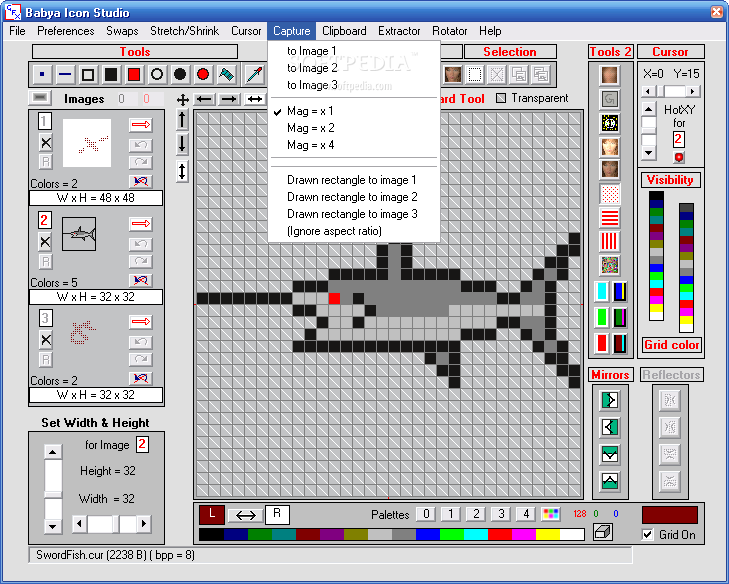Pick the cyan swatch in bottom palette

click(476, 535)
